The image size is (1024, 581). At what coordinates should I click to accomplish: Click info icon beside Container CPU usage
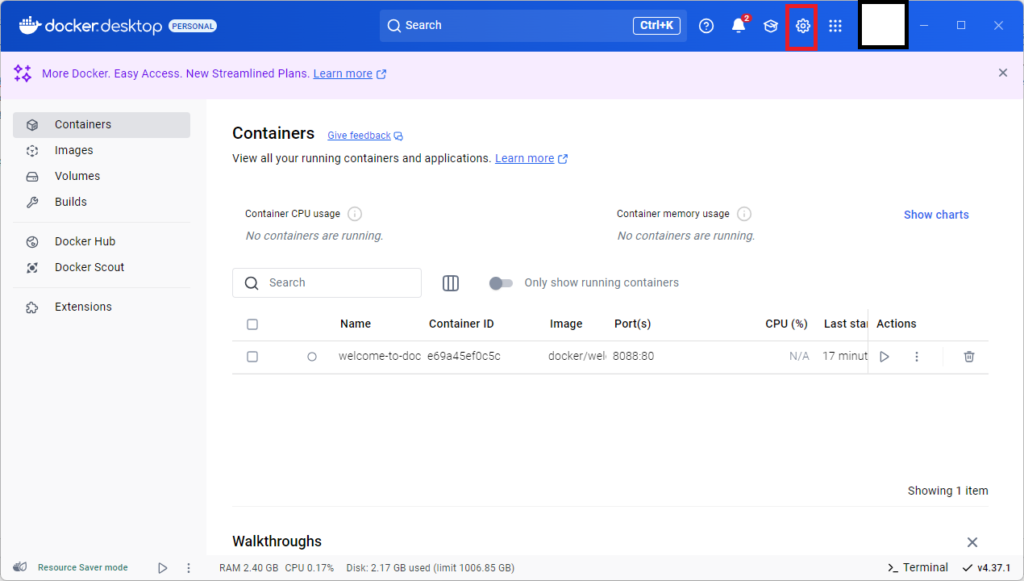coord(355,213)
